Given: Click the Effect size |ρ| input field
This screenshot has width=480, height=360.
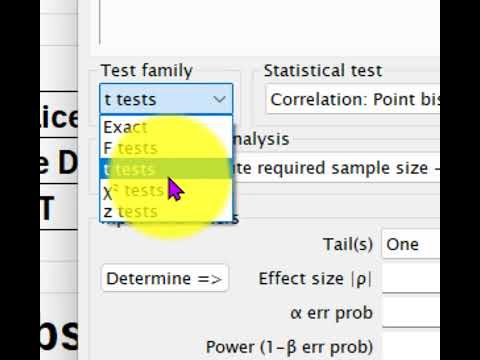Looking at the screenshot, I should [x=411, y=278].
